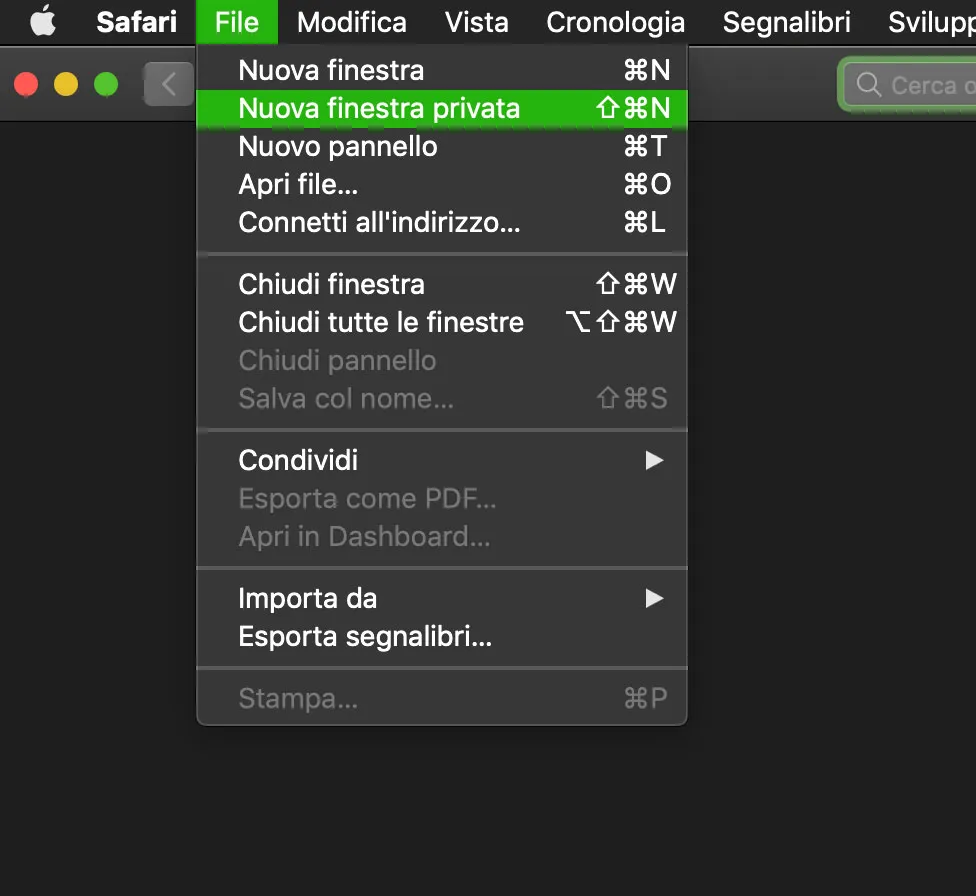Open the Safari application menu
The image size is (976, 896).
click(135, 21)
